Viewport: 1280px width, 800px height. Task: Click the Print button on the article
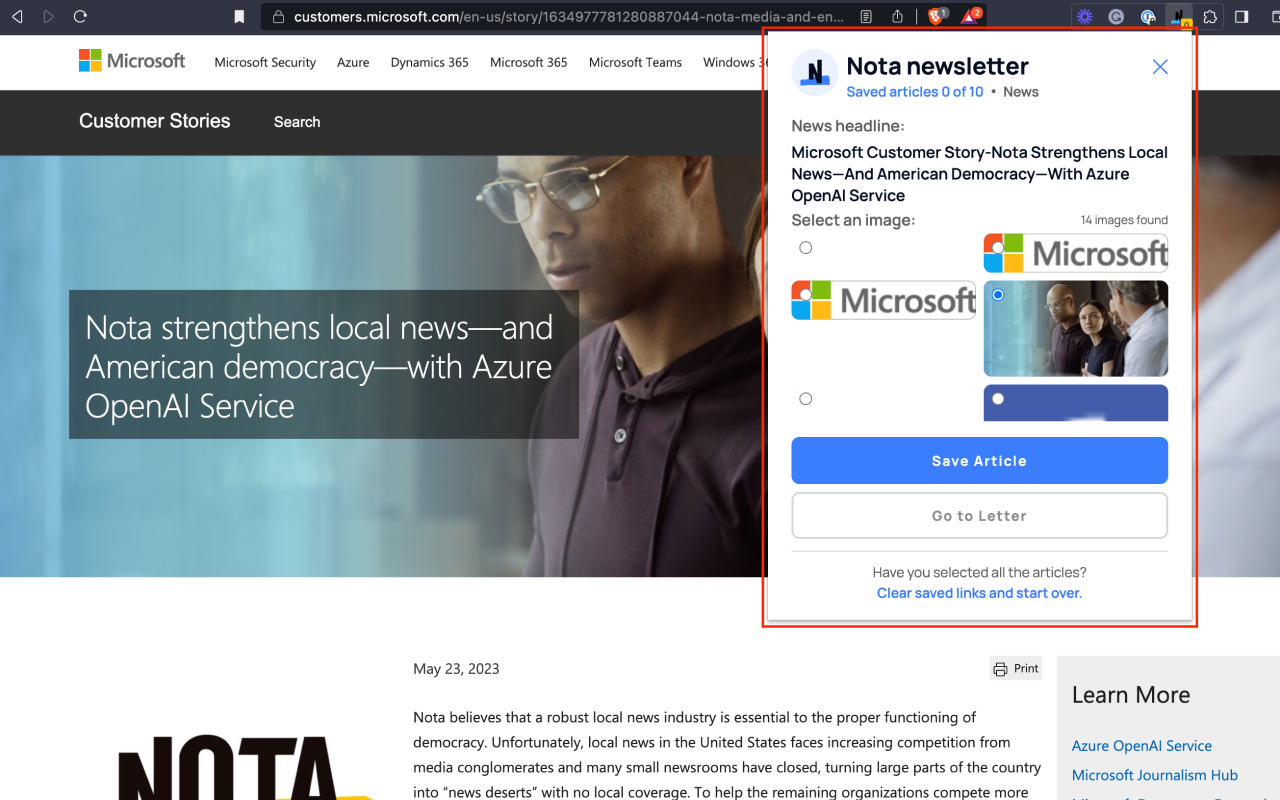point(1016,668)
